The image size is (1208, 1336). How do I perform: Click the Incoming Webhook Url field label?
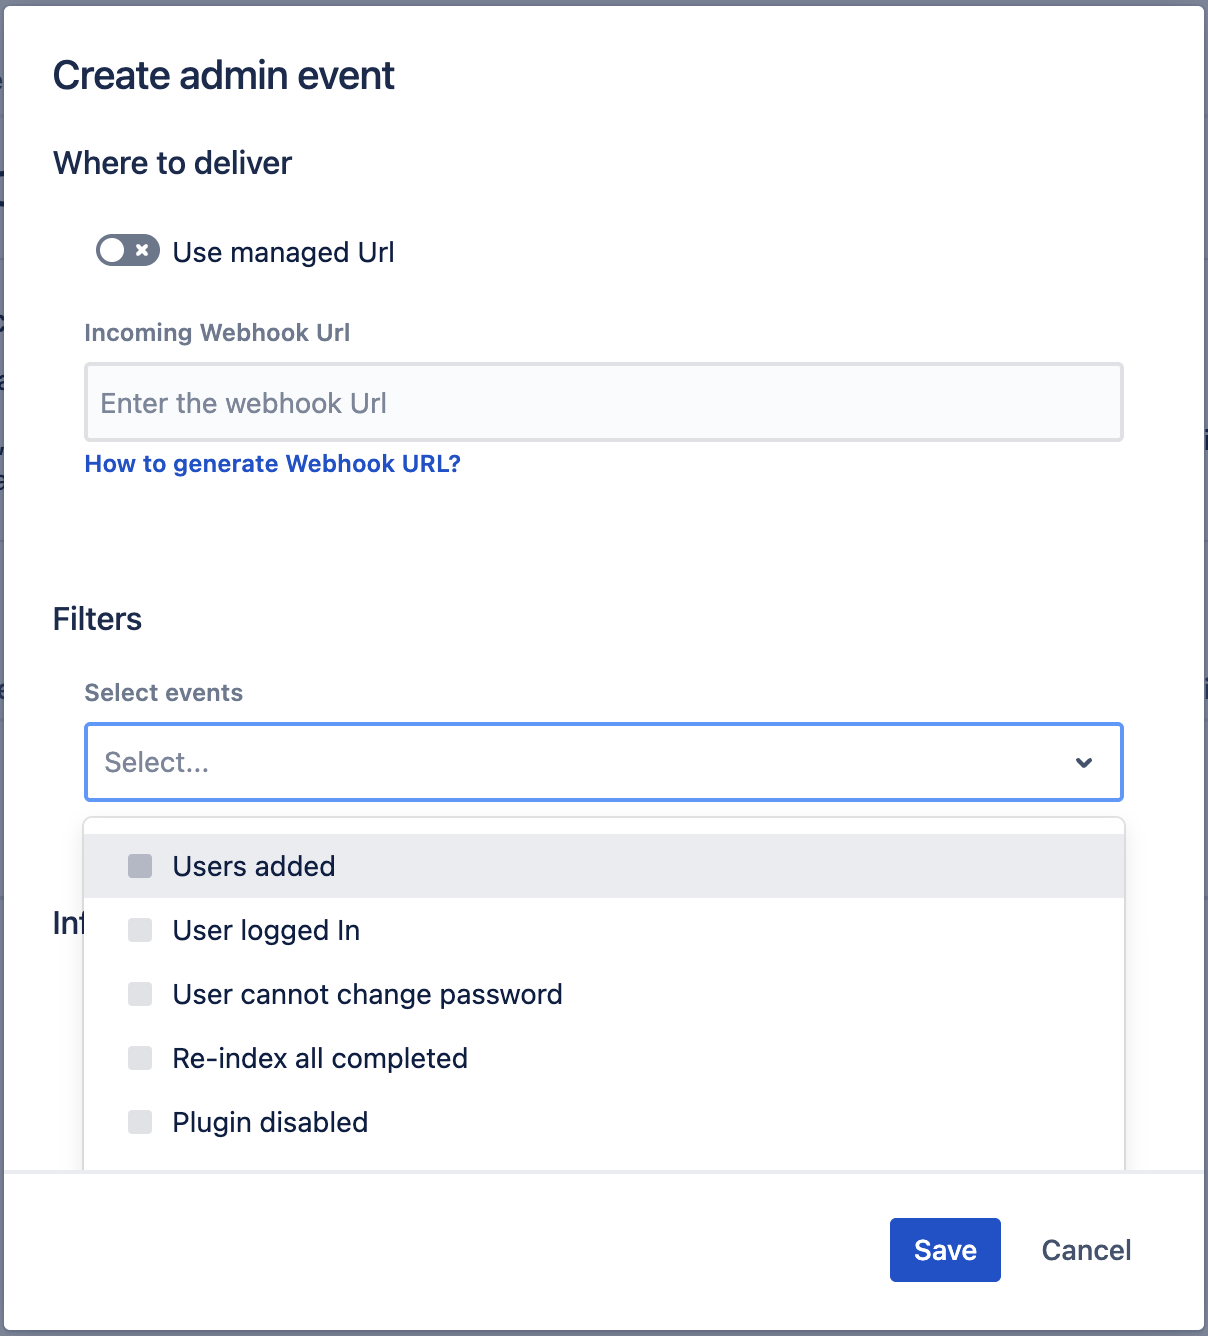coord(217,333)
